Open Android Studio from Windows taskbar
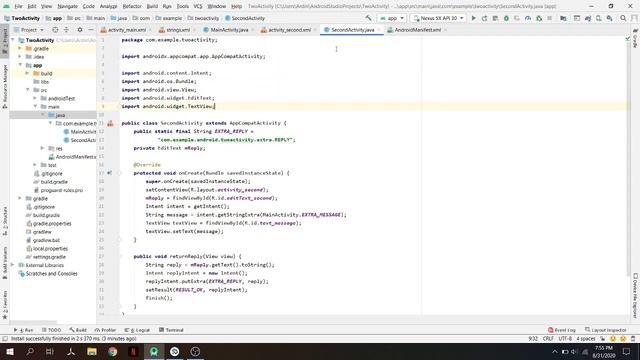Image resolution: width=640 pixels, height=360 pixels. [x=154, y=351]
